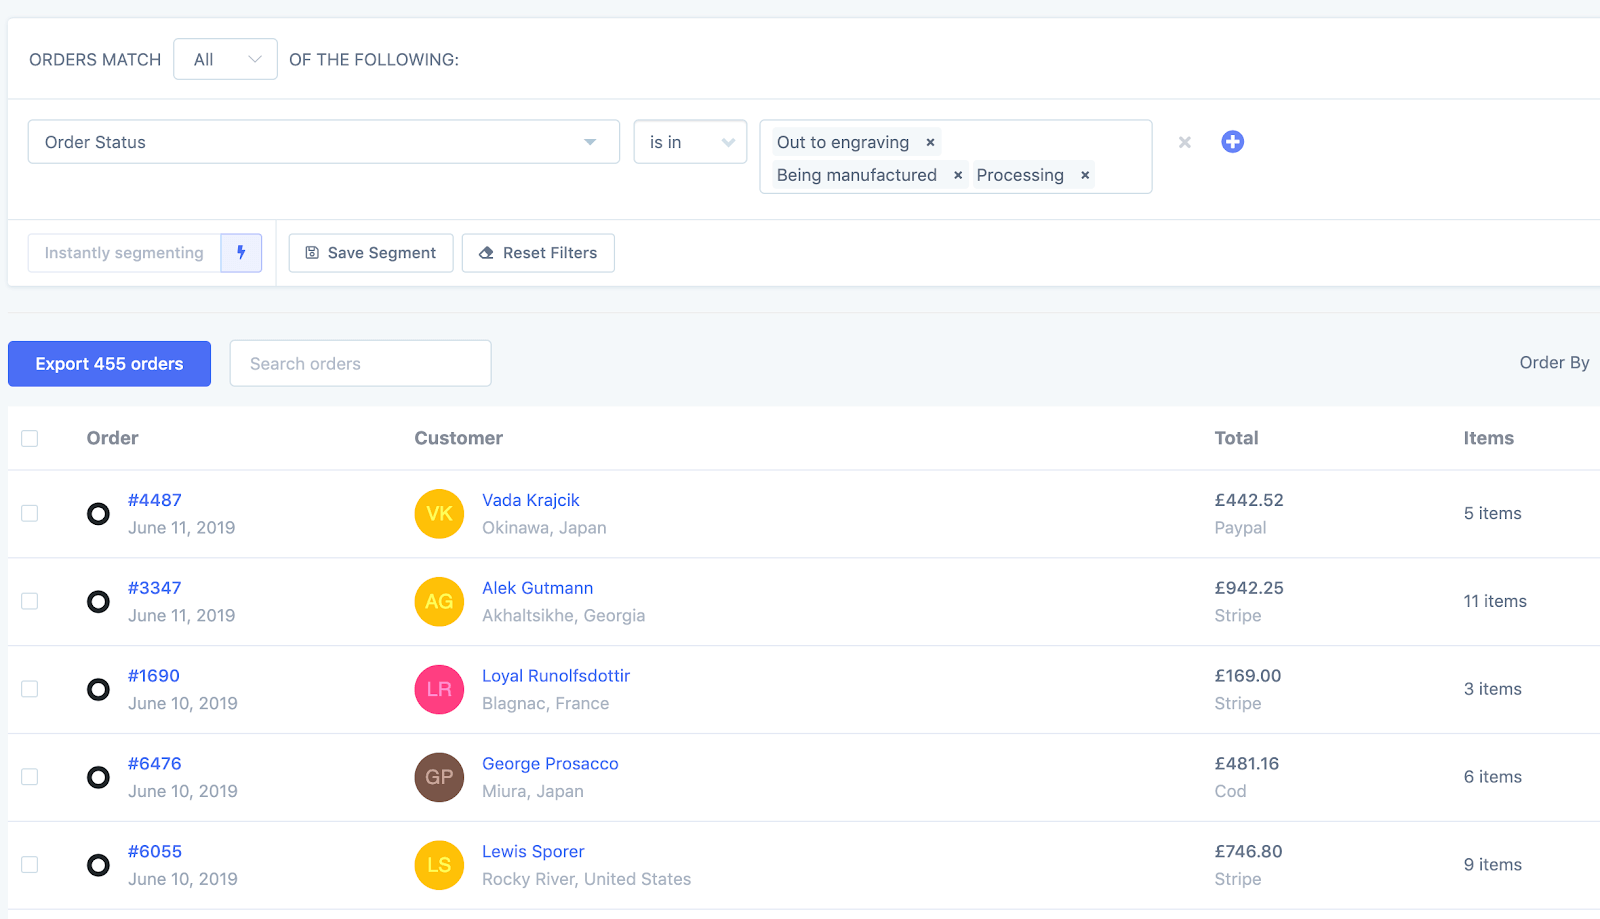Remove the 'Being manufactured' status tag
This screenshot has height=919, width=1600.
[x=957, y=175]
